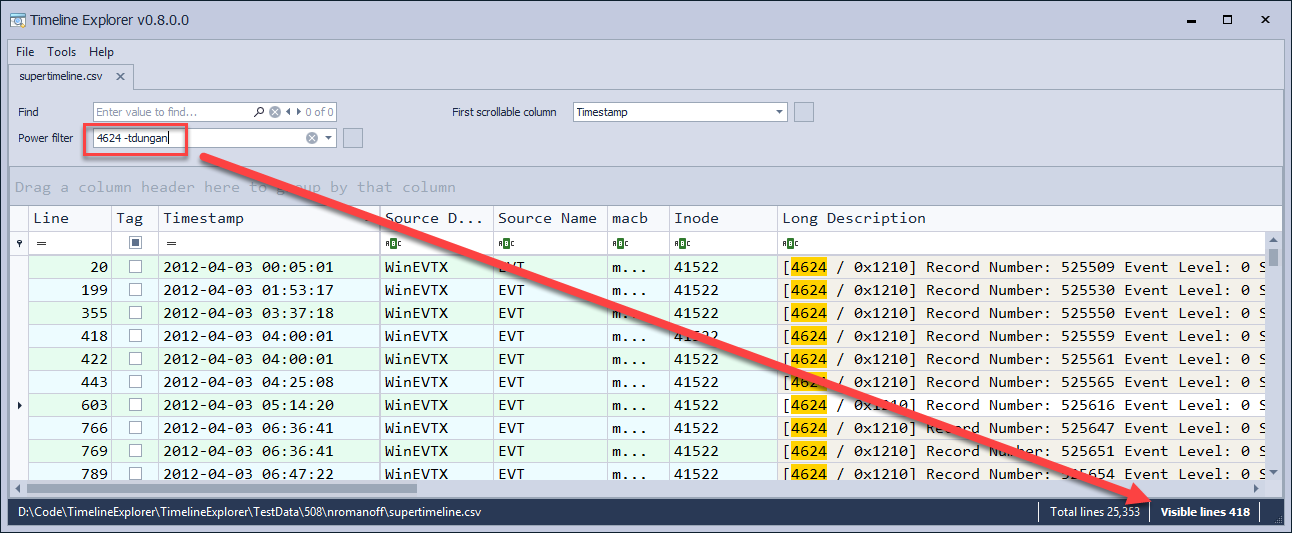The height and width of the screenshot is (533, 1292).
Task: Toggle the Tag filter row checkbox
Action: (x=135, y=243)
